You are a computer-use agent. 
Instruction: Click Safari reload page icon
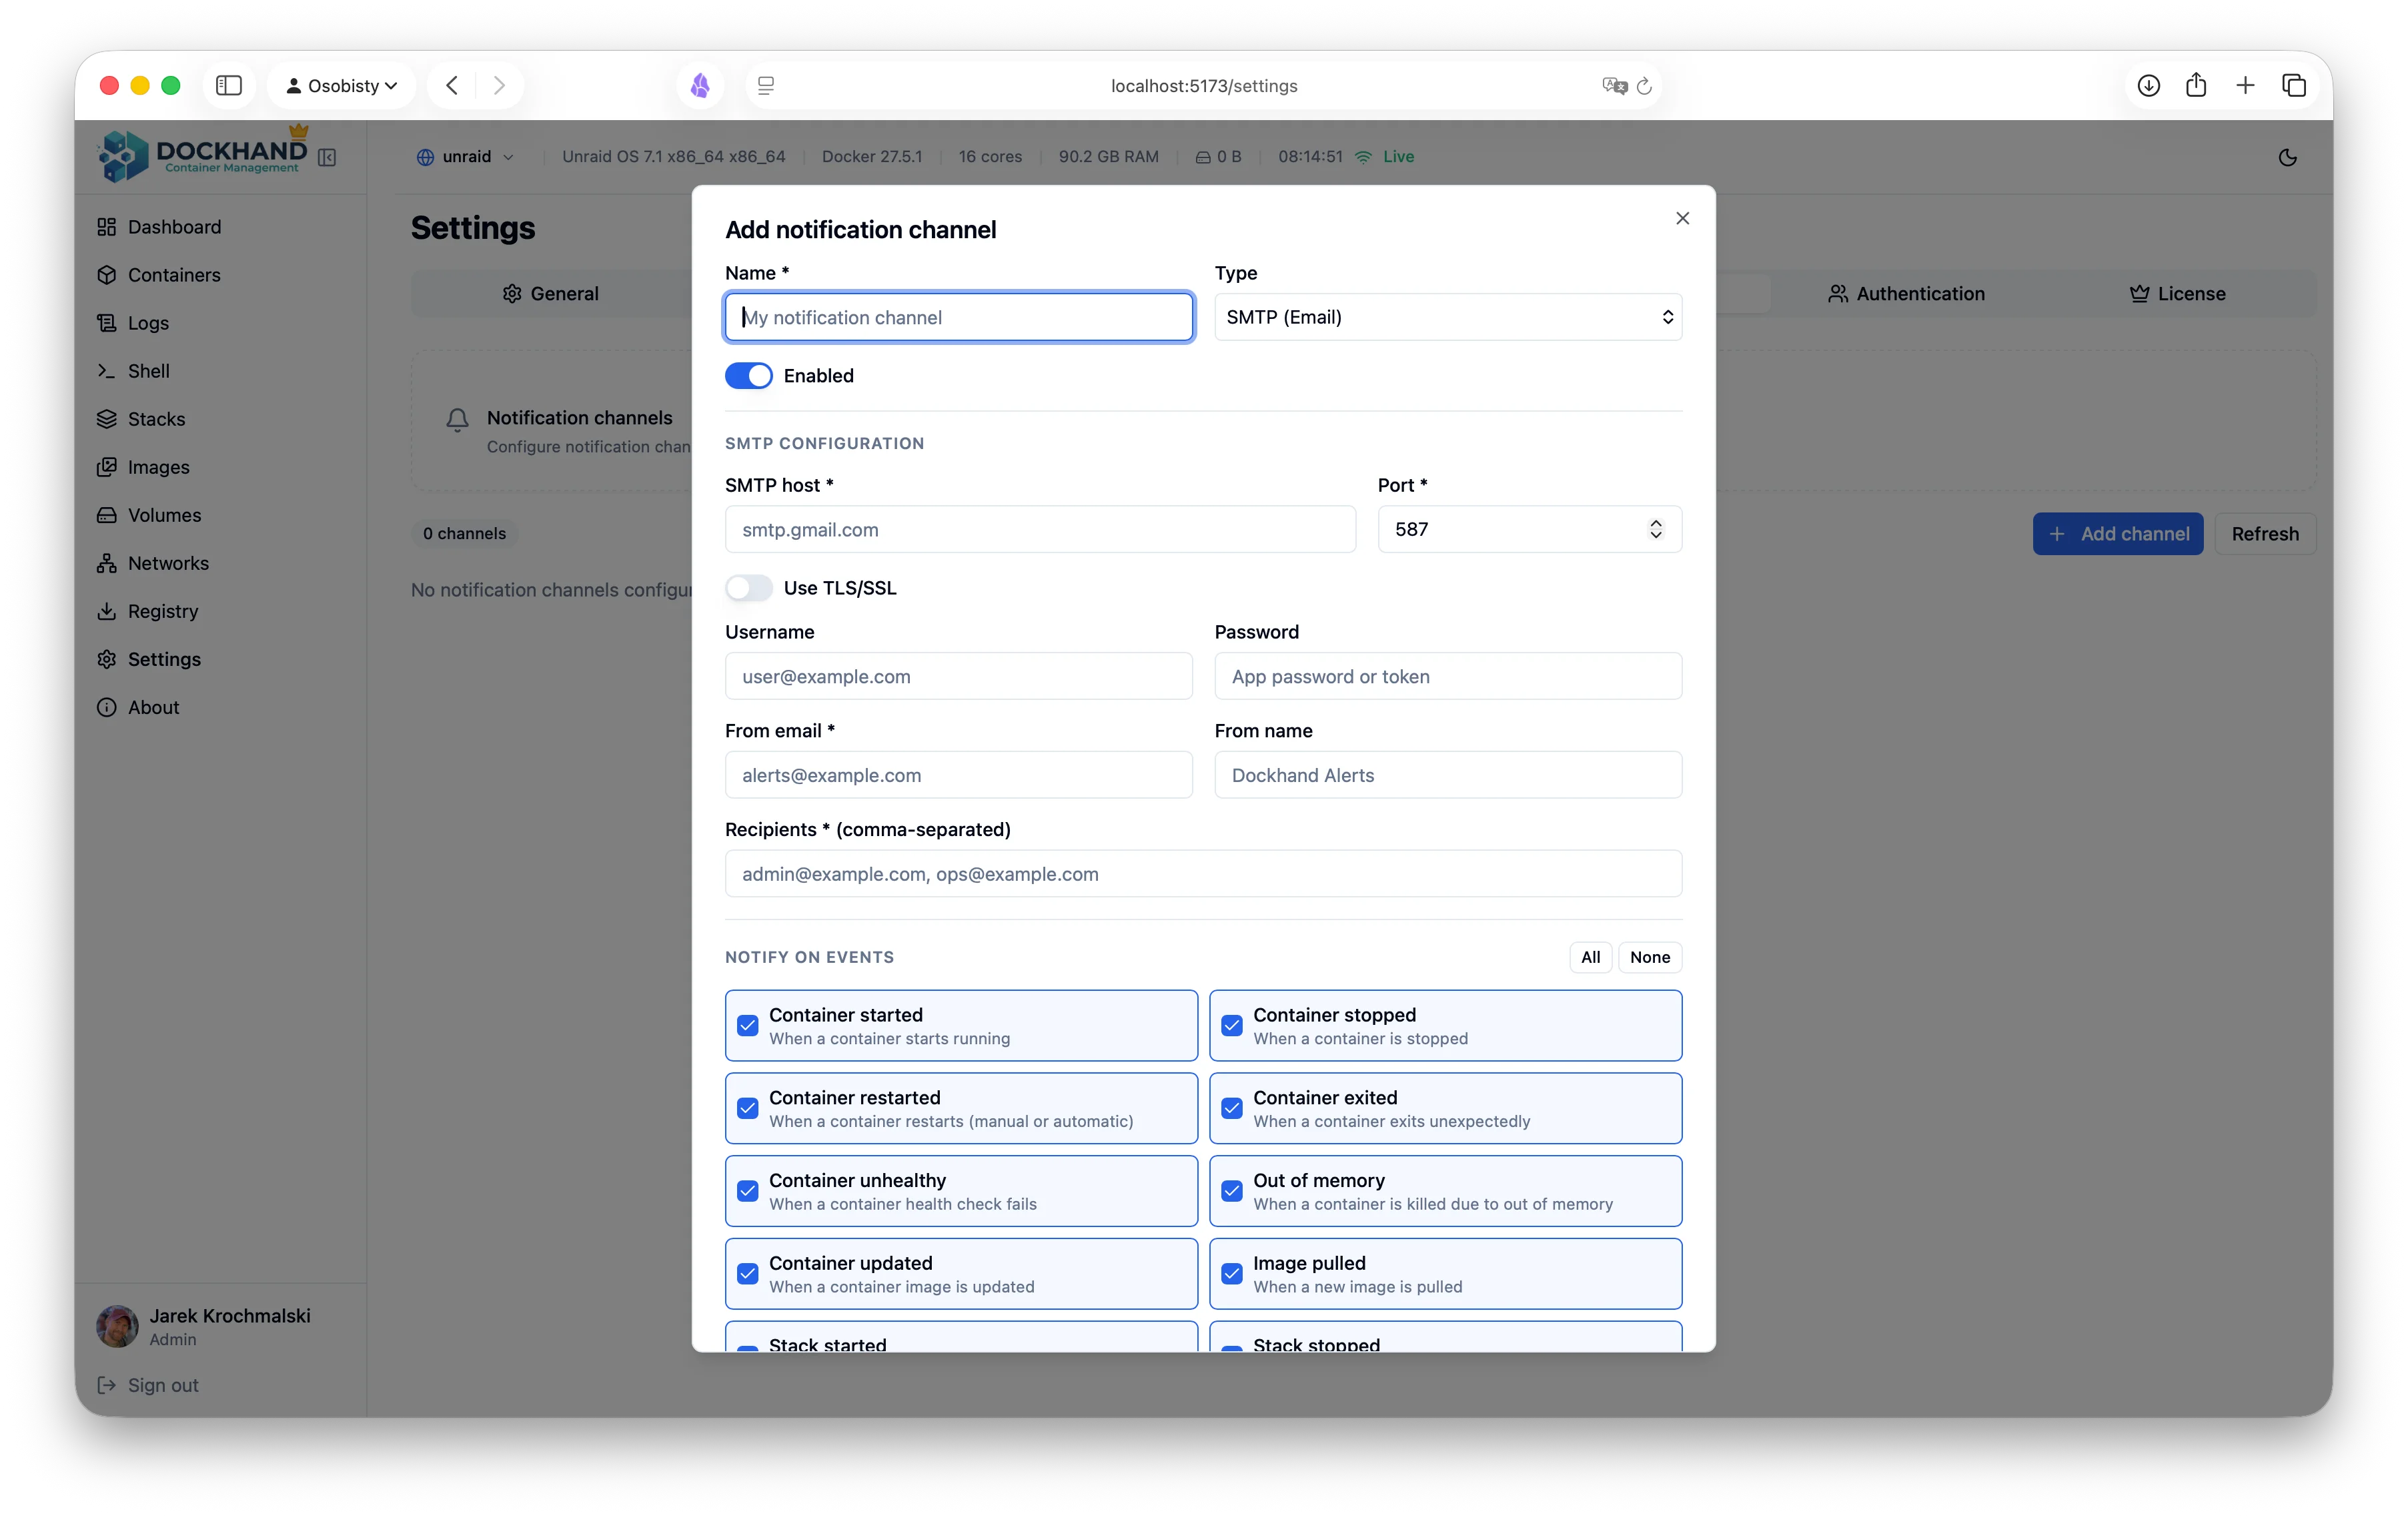click(1644, 86)
